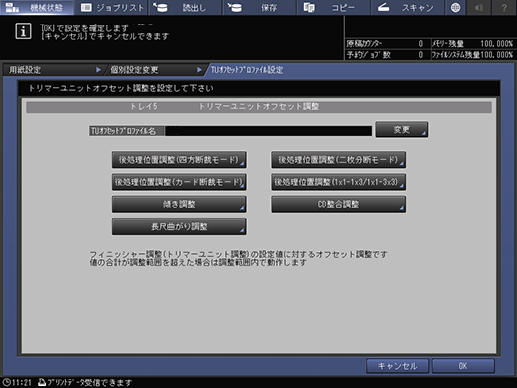
Task: Switch to the スキャン tab
Action: [x=407, y=7]
